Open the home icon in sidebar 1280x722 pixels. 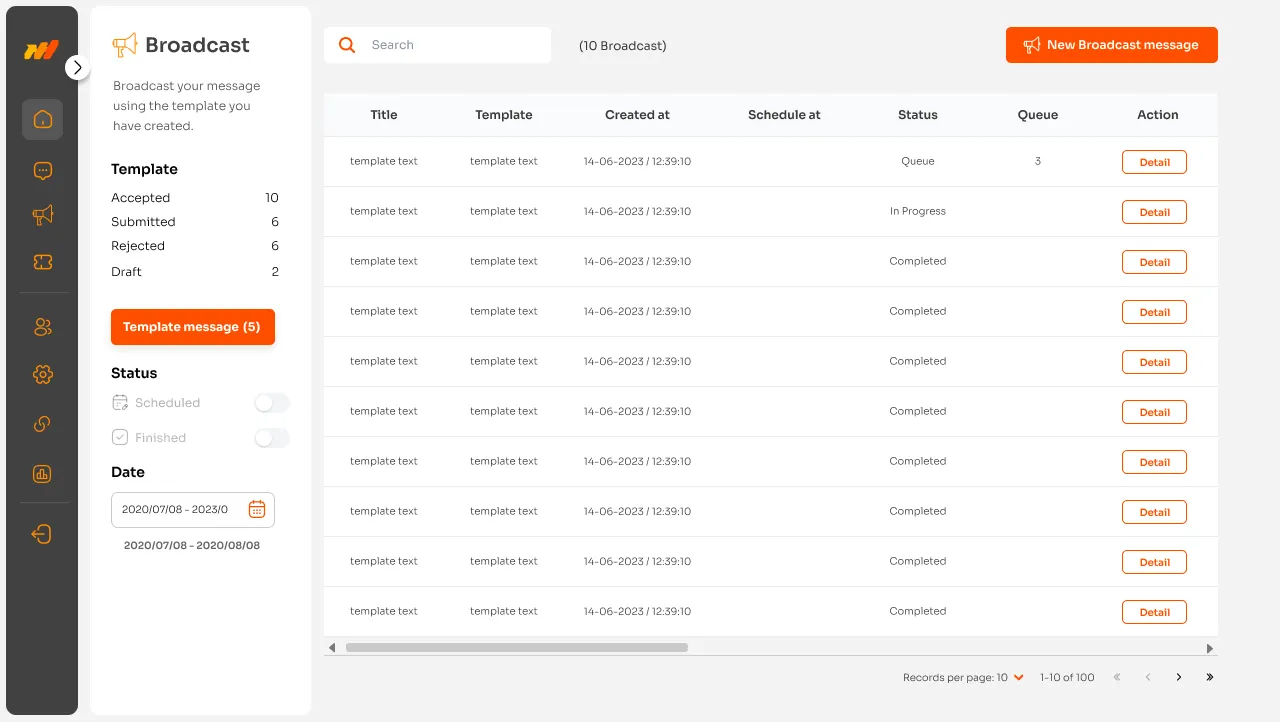[x=42, y=120]
